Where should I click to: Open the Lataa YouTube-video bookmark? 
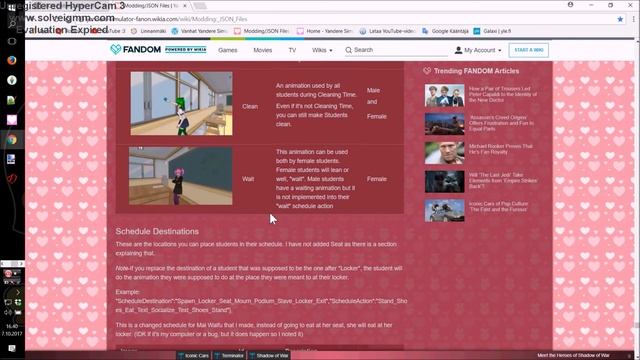tap(387, 31)
